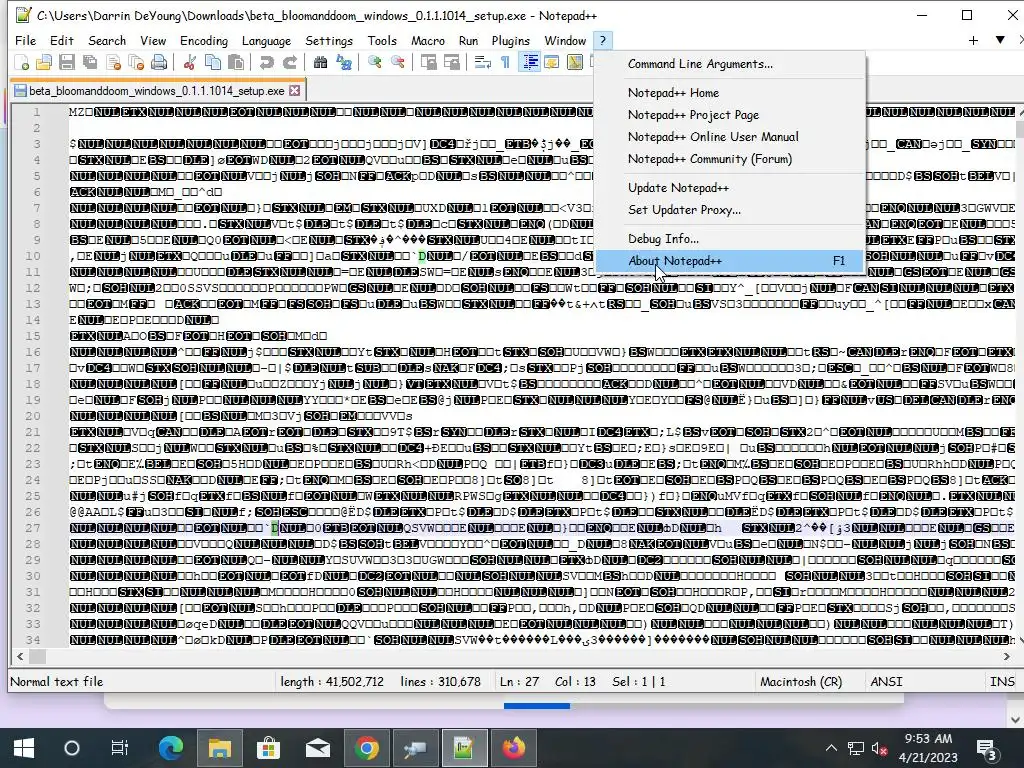1024x768 pixels.
Task: Click the horizontal scrollbar left arrow
Action: (x=20, y=656)
